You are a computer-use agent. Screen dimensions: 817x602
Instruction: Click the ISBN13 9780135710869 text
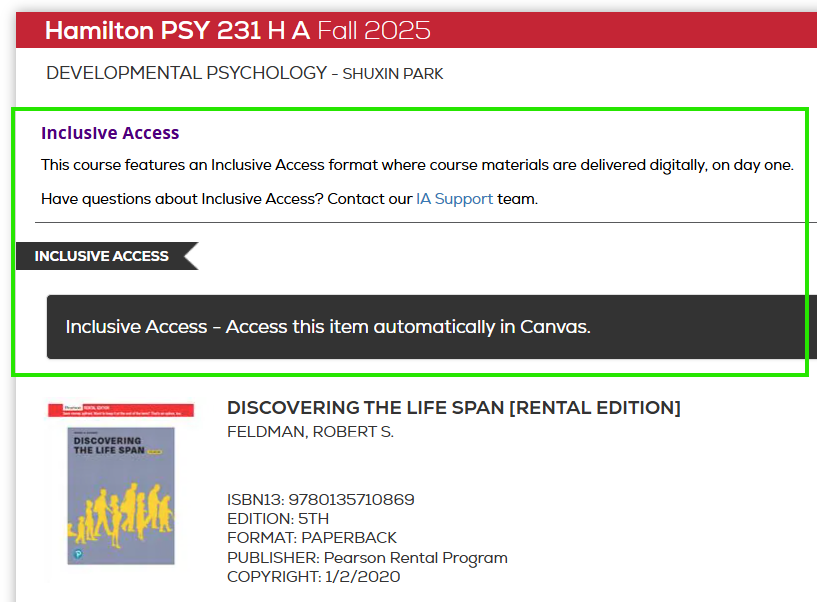(322, 499)
